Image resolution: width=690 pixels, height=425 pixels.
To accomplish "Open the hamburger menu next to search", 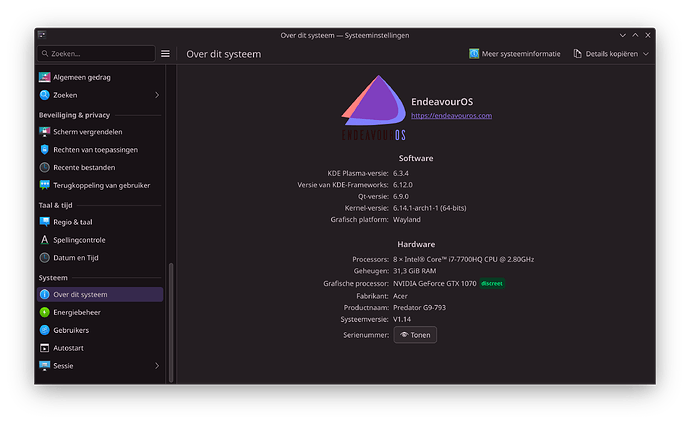I will pyautogui.click(x=165, y=54).
